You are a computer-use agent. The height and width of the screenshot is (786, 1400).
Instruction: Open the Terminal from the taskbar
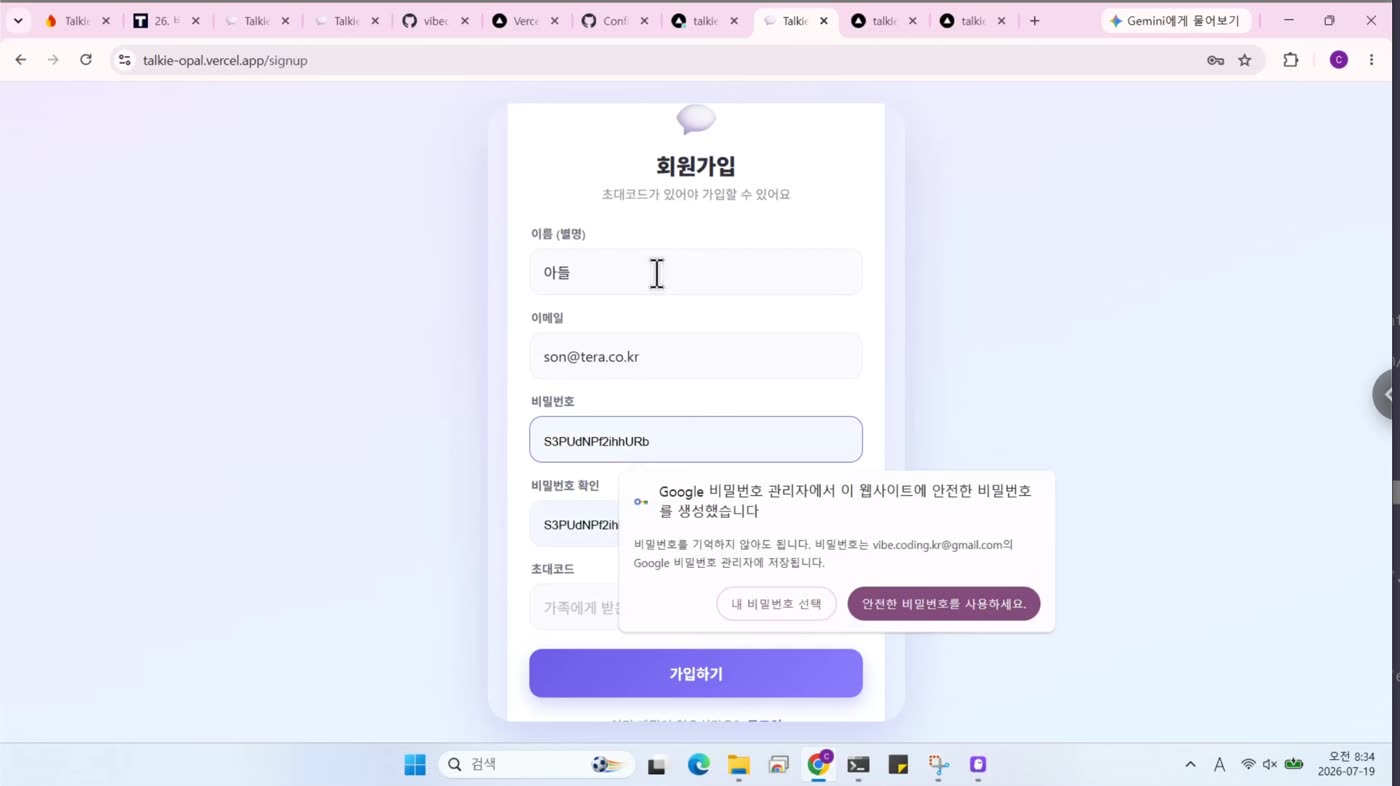858,766
